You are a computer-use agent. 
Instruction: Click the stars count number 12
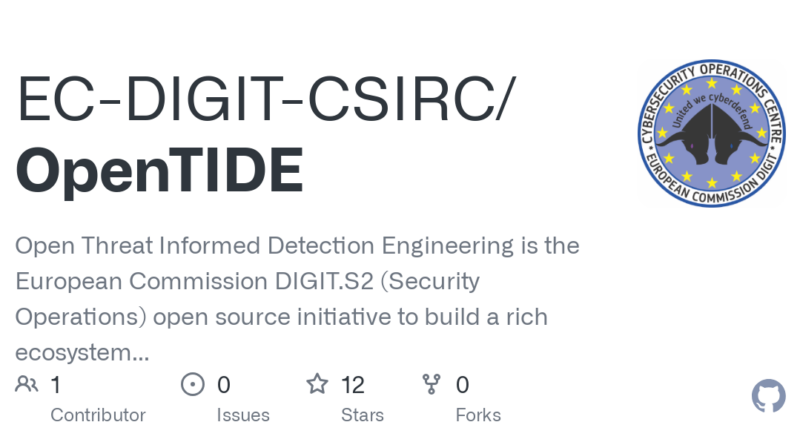pos(353,385)
